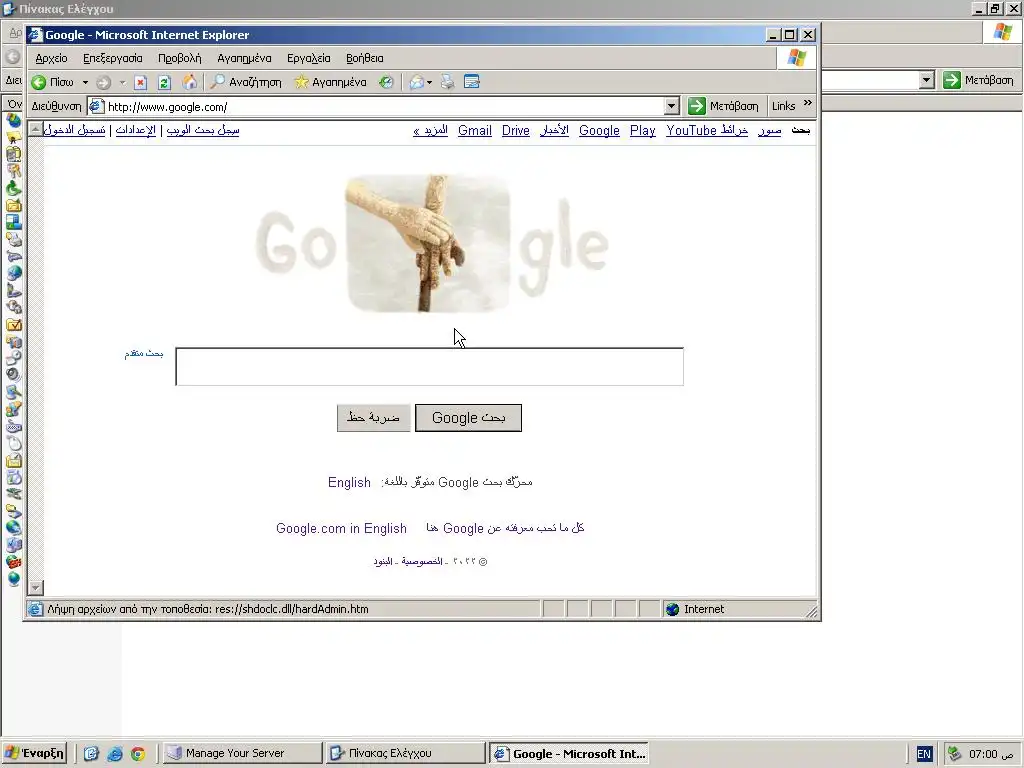Open the 'الإعدادات' settings link

click(x=136, y=130)
